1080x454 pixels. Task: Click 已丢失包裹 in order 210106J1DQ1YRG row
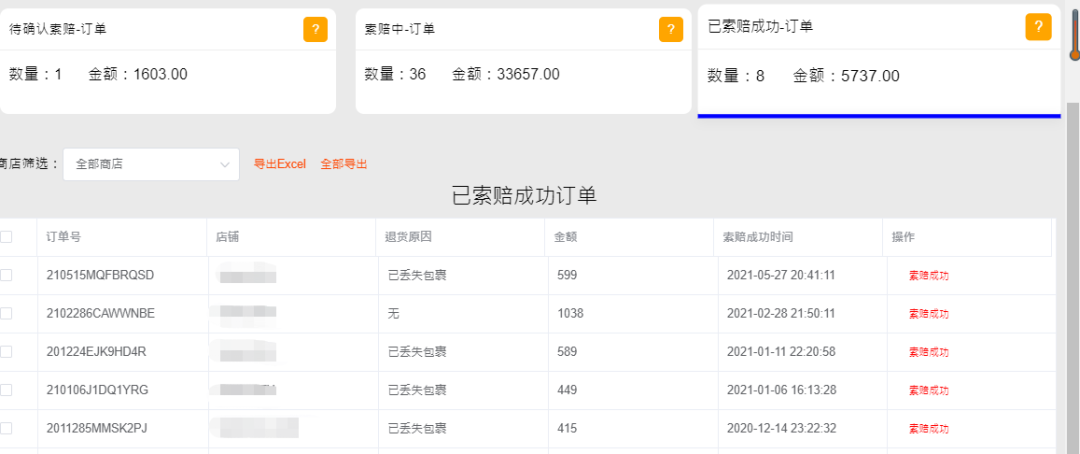[417, 390]
